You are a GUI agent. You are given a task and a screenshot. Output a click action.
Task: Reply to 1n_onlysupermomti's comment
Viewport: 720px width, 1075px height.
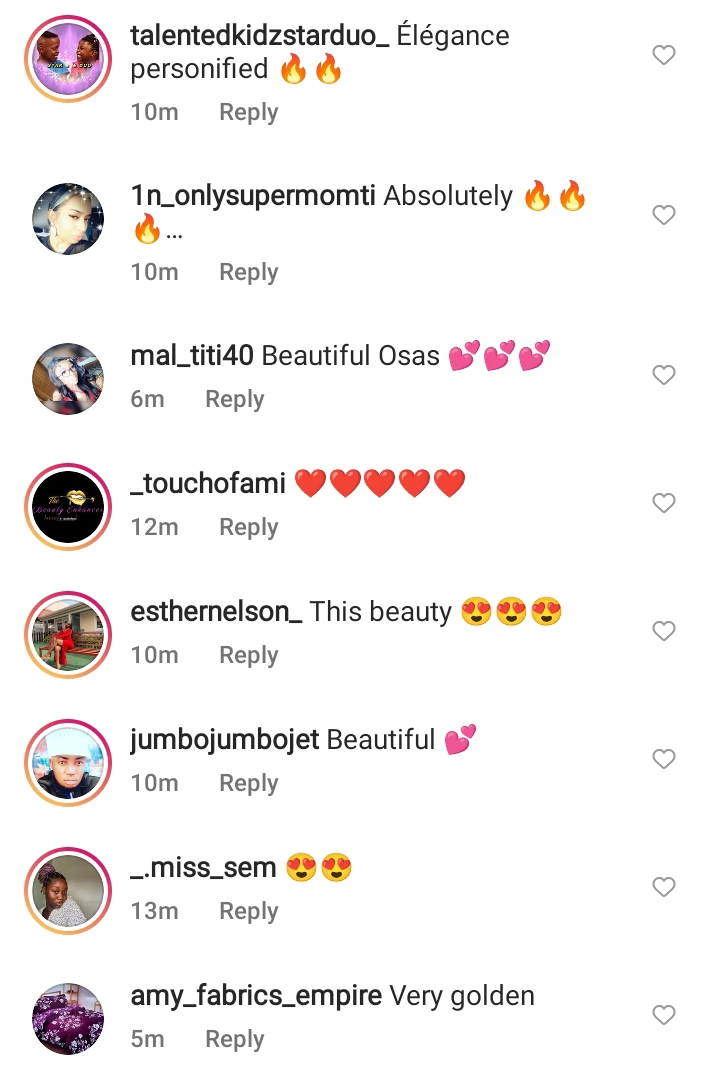click(248, 272)
